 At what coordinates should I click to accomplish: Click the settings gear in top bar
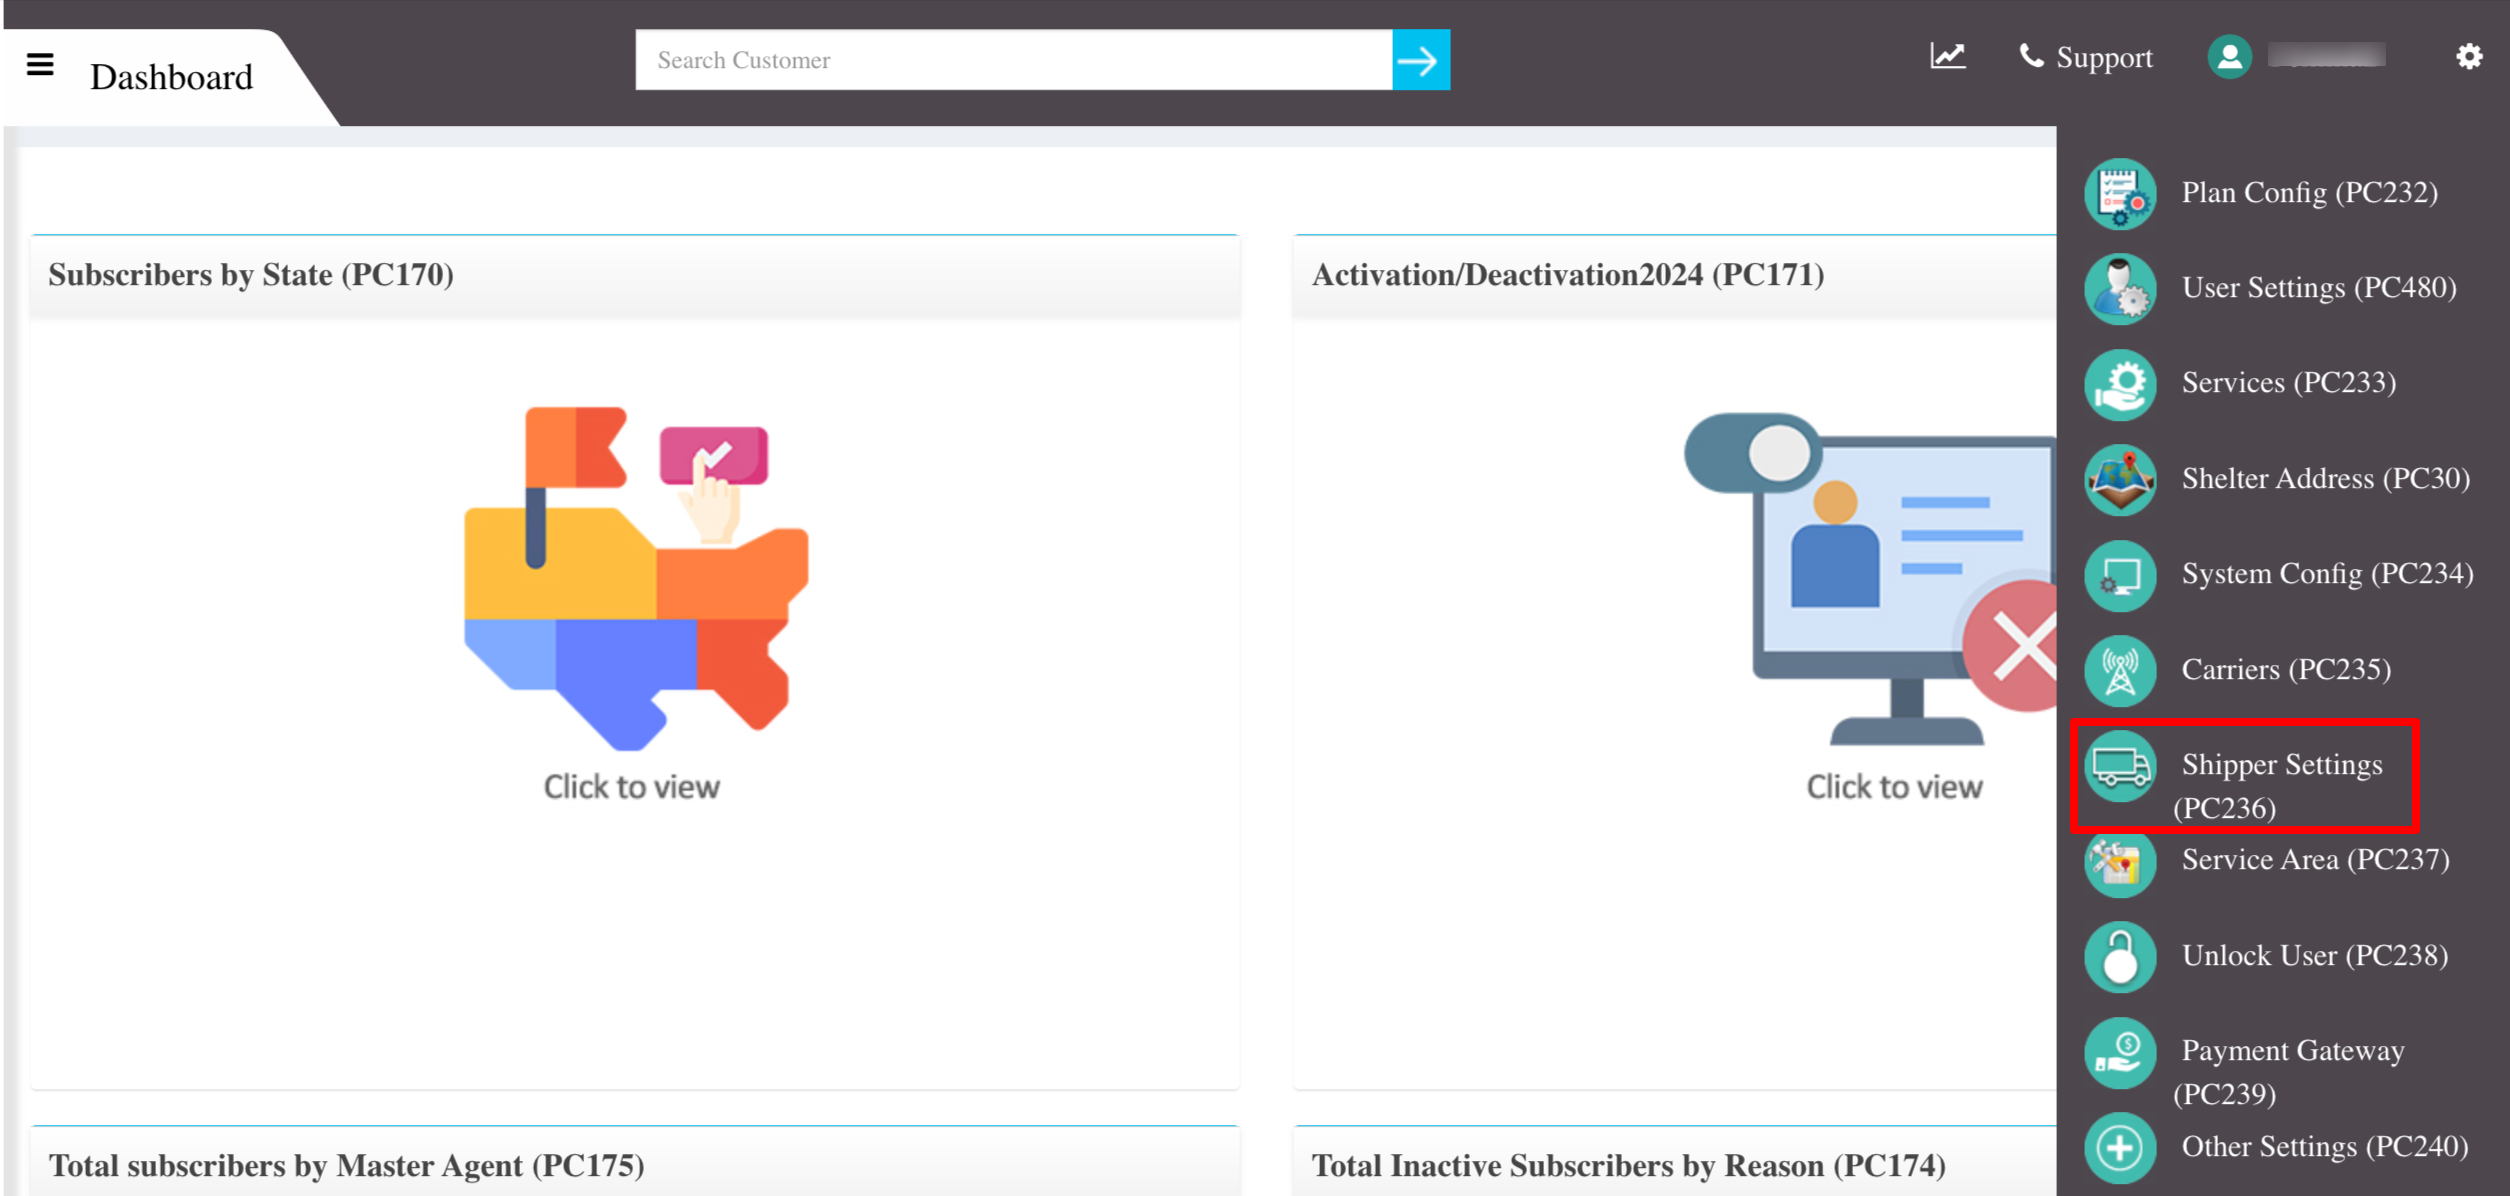pyautogui.click(x=2469, y=56)
